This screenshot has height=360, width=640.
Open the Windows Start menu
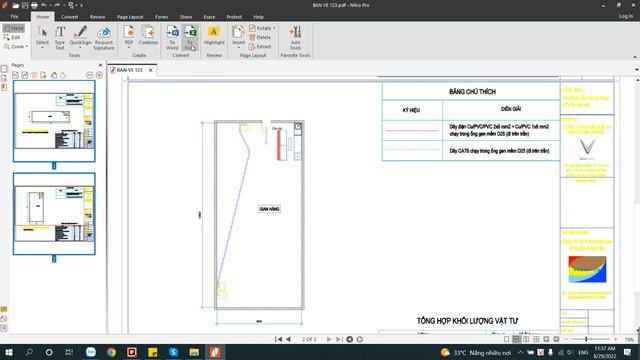pos(9,352)
